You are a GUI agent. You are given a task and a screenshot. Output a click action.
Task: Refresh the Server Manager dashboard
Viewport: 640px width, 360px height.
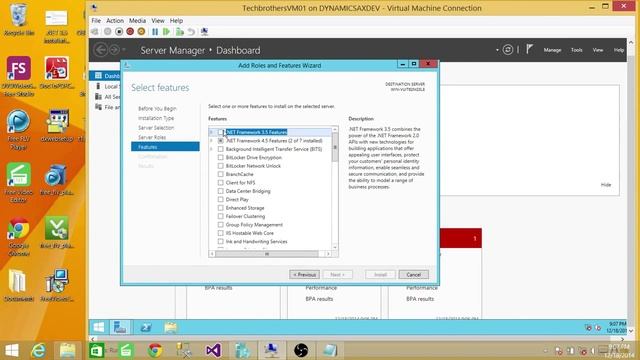508,50
